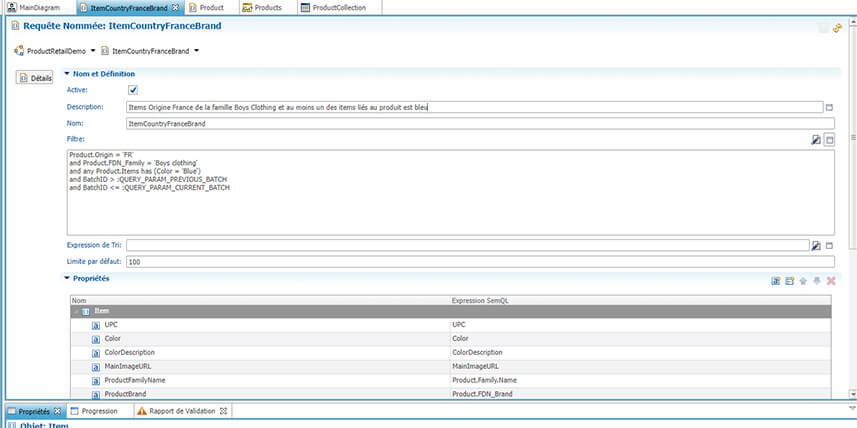Click the move property down arrow
Image resolution: width=857 pixels, height=428 pixels.
pos(817,281)
